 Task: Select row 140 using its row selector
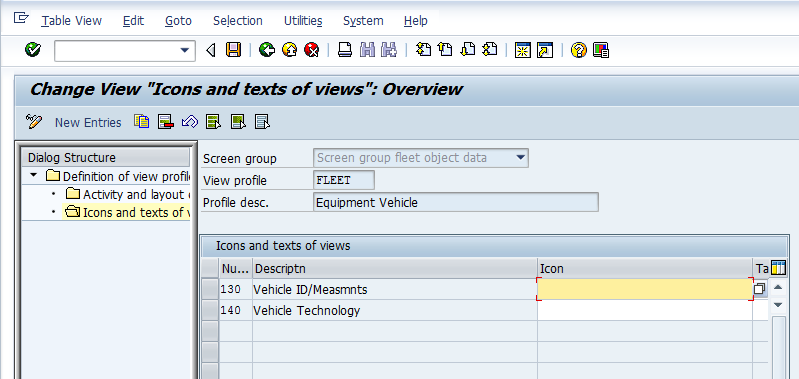pos(210,310)
